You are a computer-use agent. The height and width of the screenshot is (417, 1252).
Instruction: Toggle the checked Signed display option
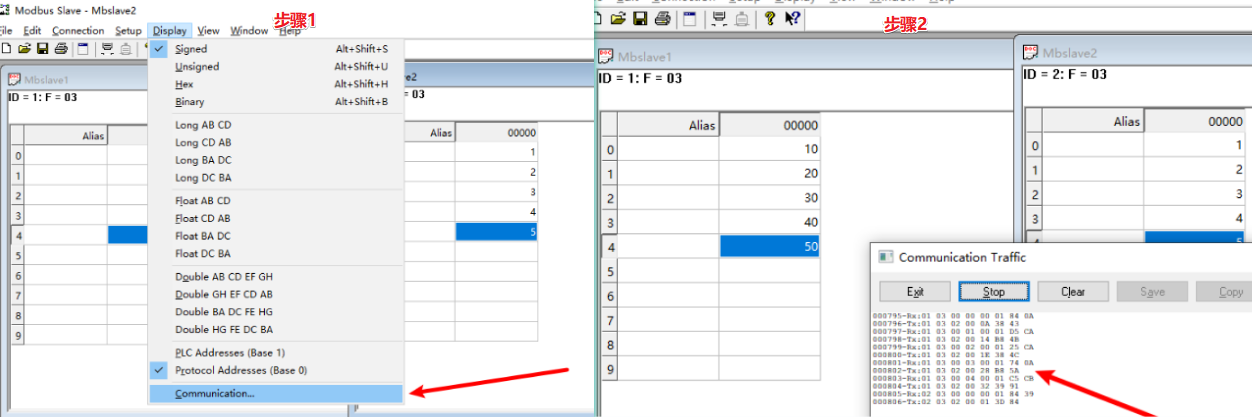point(191,49)
